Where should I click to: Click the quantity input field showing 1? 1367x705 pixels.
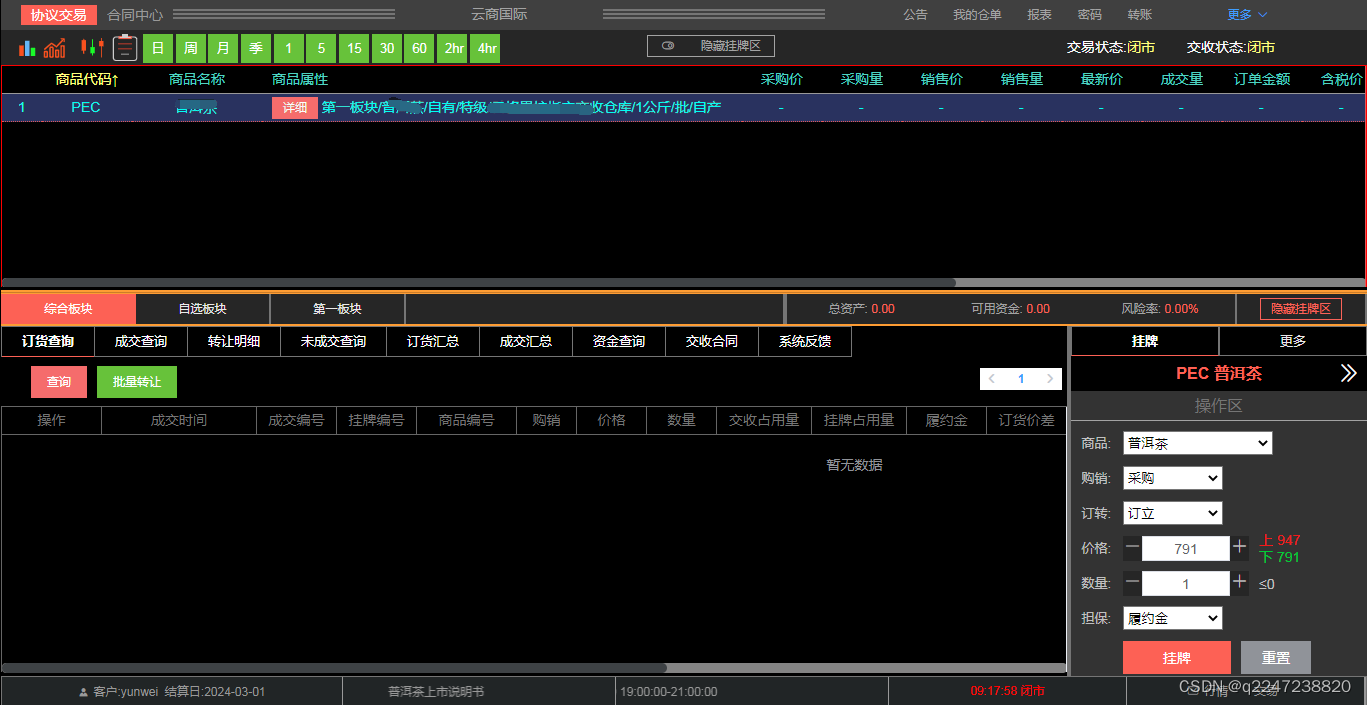pyautogui.click(x=1186, y=584)
